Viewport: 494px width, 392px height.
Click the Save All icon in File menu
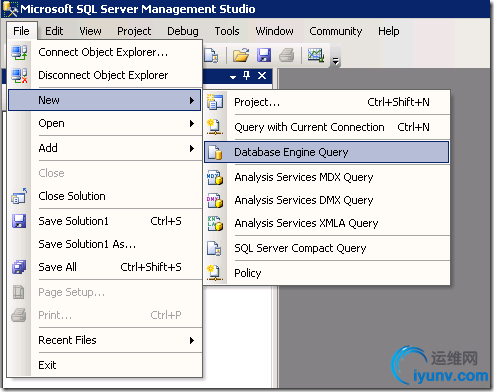pos(19,267)
